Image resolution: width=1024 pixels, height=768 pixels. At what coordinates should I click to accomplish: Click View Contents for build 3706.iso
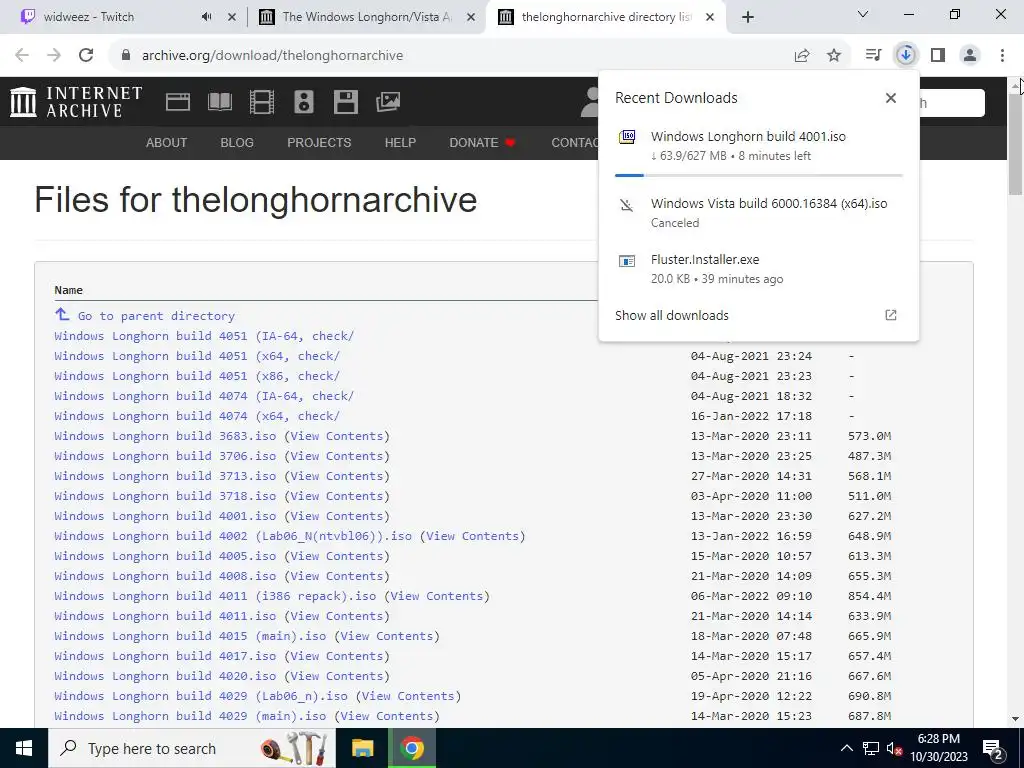tap(337, 456)
